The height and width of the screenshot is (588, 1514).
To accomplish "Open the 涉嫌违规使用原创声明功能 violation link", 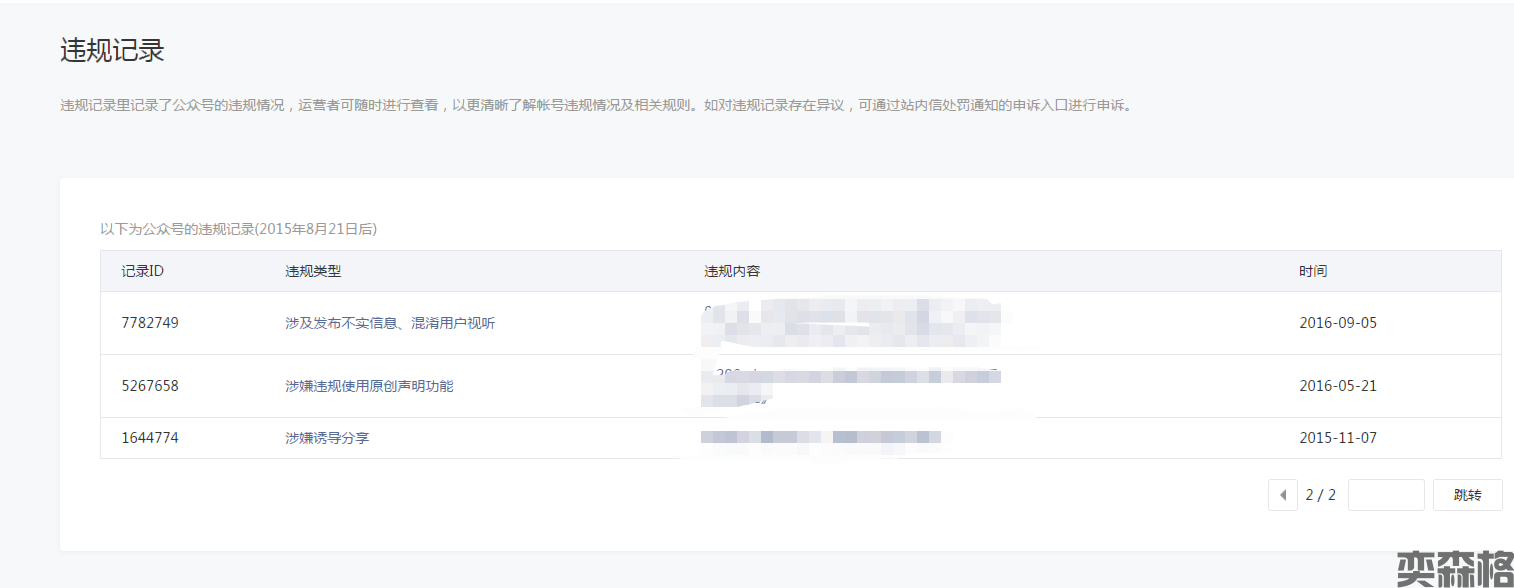I will (x=369, y=385).
